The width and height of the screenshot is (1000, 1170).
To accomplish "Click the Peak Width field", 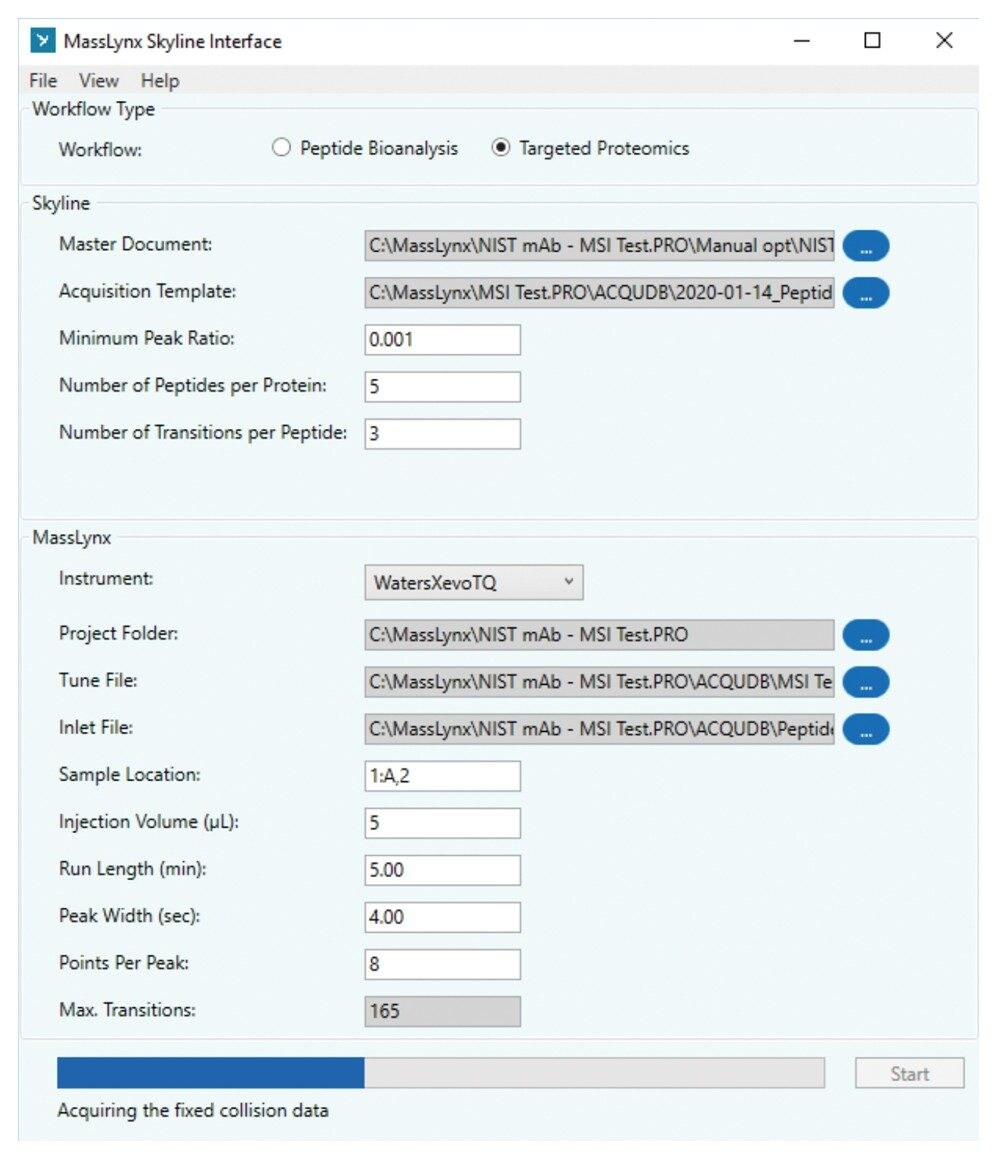I will (443, 917).
